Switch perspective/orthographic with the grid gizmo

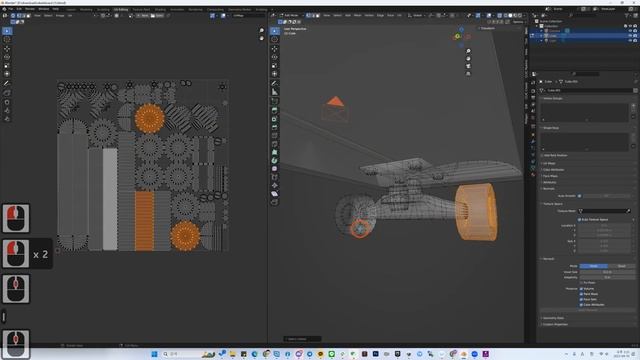pyautogui.click(x=468, y=74)
